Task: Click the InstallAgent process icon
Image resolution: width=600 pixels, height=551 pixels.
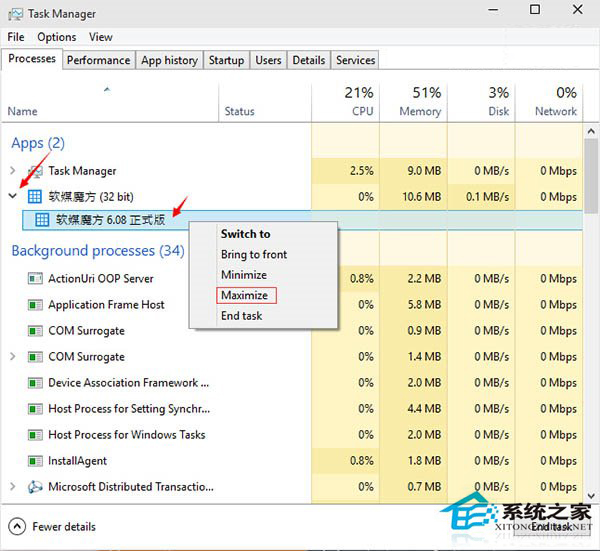Action: [x=35, y=461]
